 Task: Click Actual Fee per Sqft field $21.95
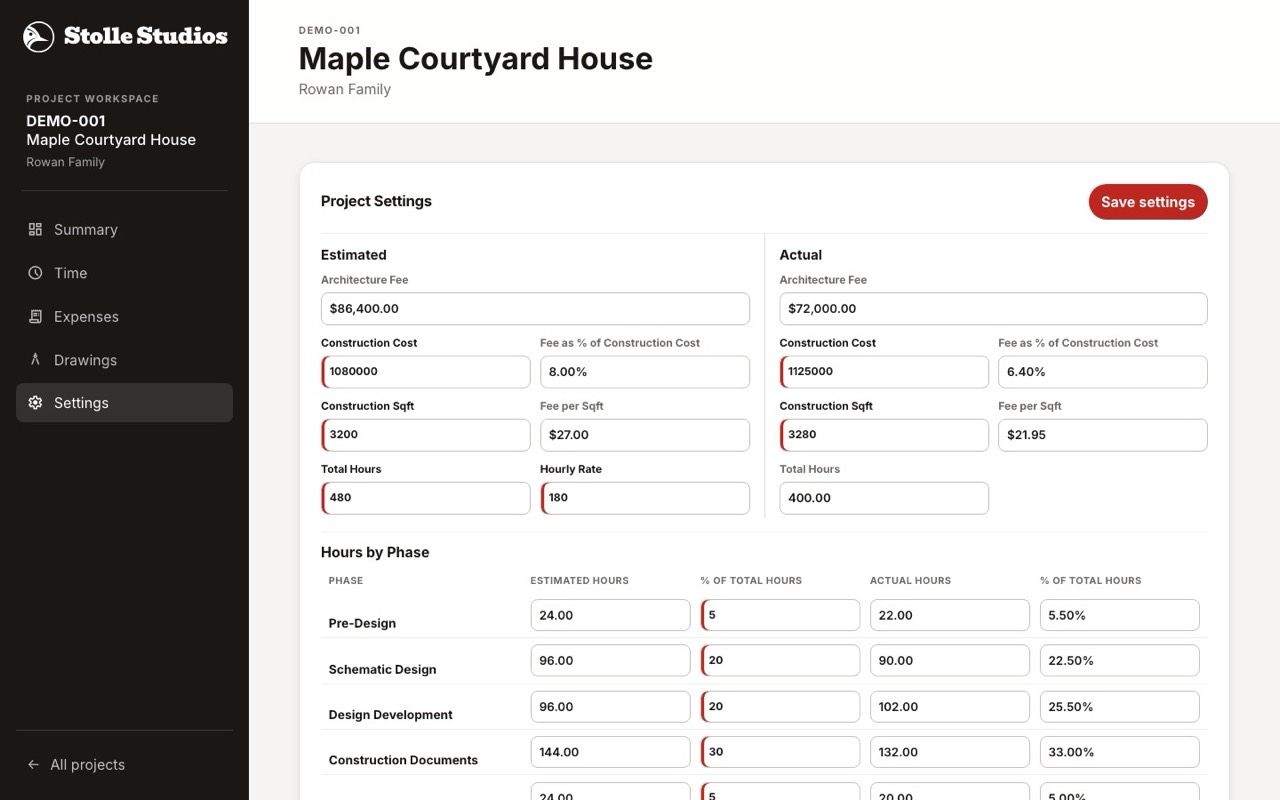point(1103,435)
